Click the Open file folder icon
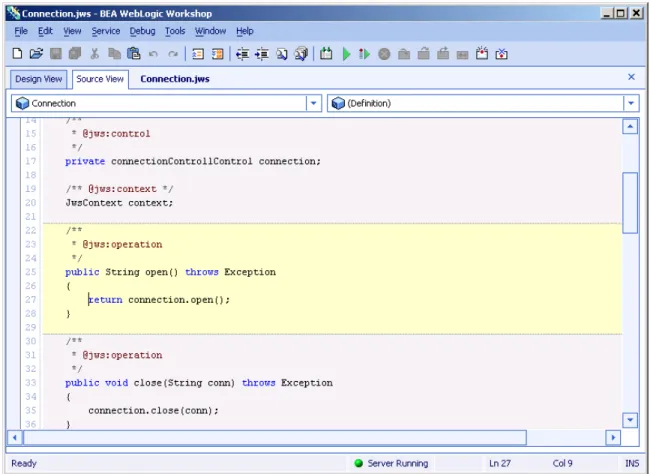This screenshot has height=474, width=650. click(36, 53)
